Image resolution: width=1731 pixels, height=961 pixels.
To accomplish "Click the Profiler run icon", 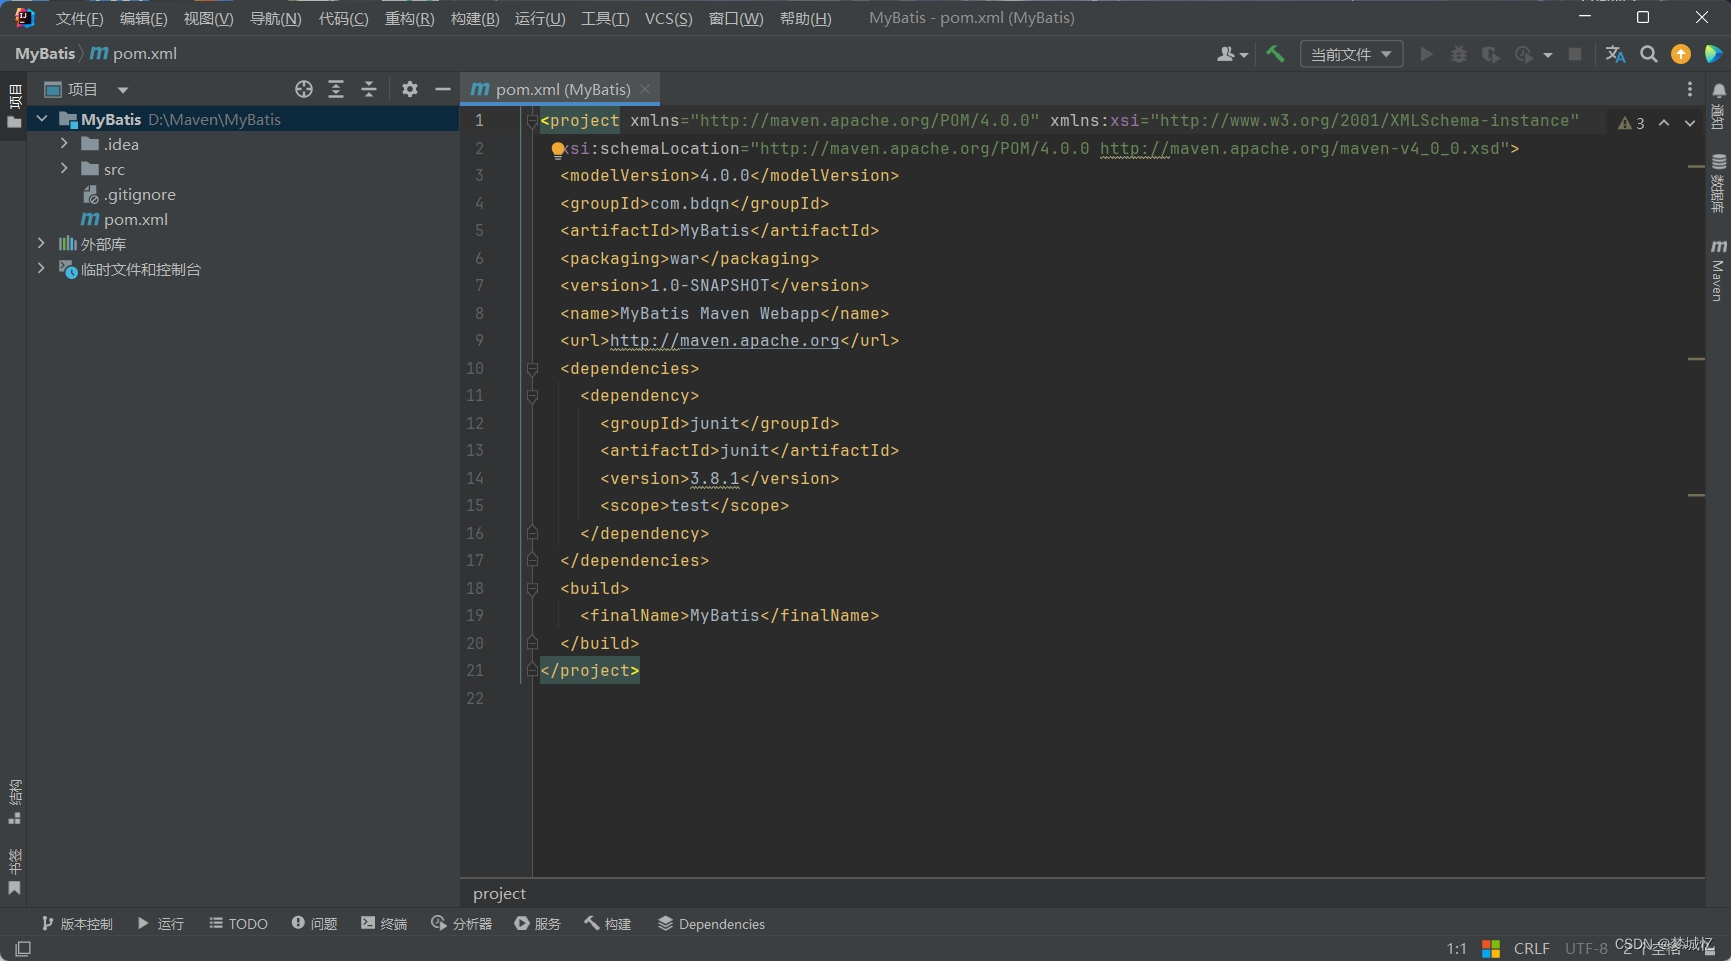I will 1523,54.
